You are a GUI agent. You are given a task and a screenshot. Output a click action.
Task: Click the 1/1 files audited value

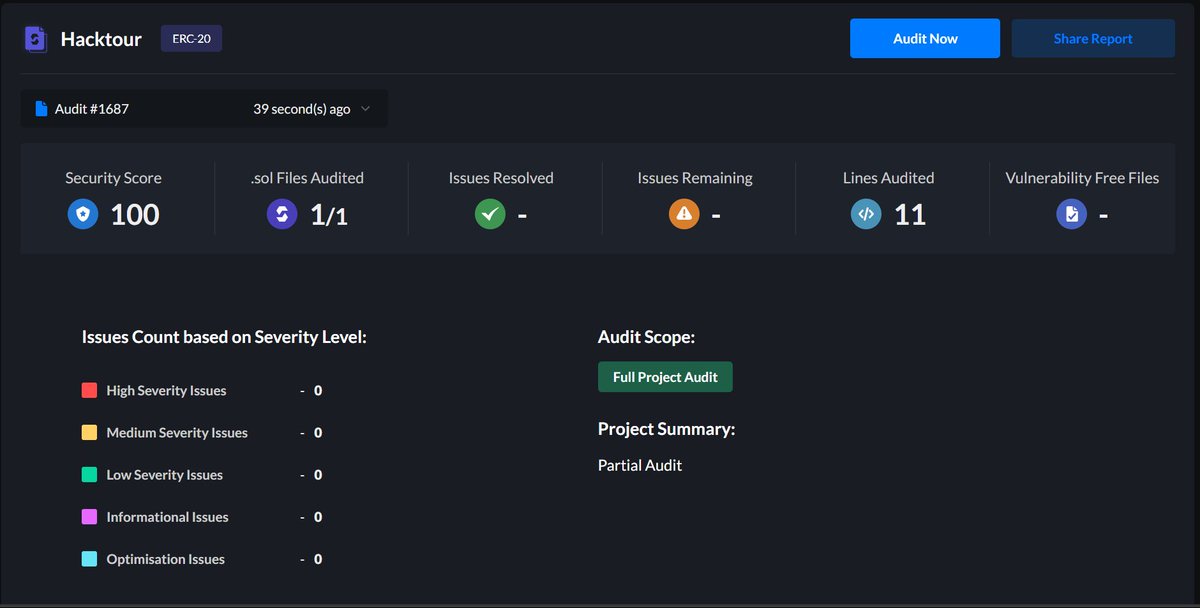[x=329, y=214]
